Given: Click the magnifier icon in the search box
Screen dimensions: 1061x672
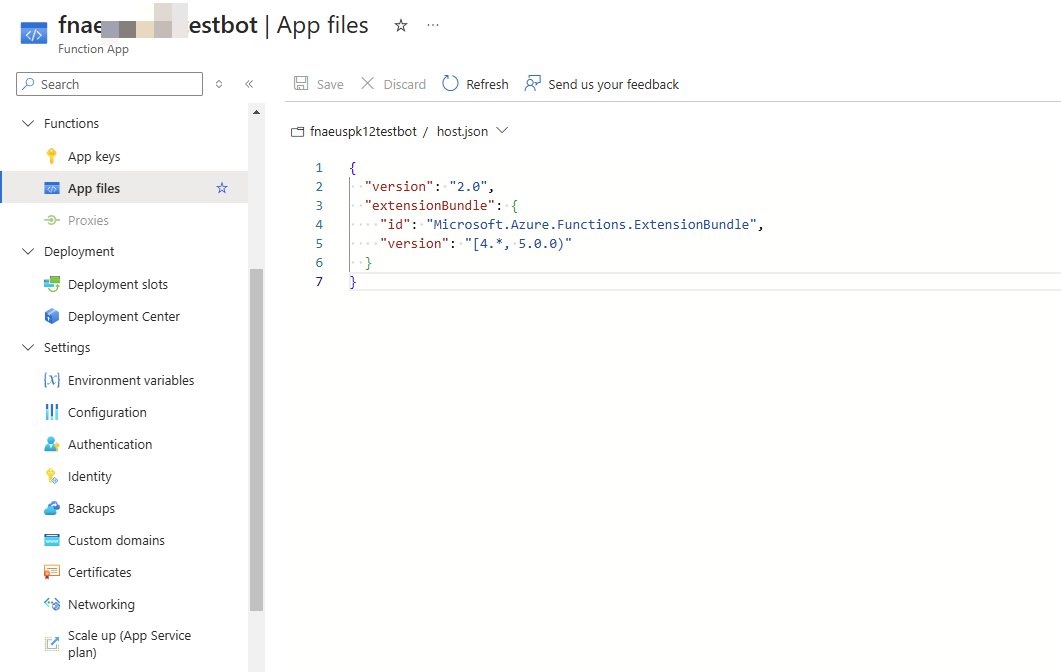Looking at the screenshot, I should coord(28,84).
